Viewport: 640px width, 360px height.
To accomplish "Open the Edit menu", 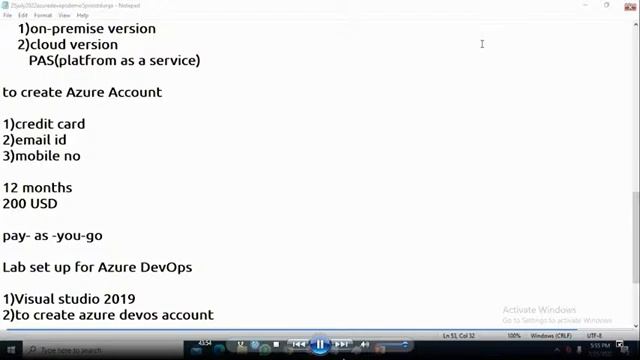I will [22, 15].
